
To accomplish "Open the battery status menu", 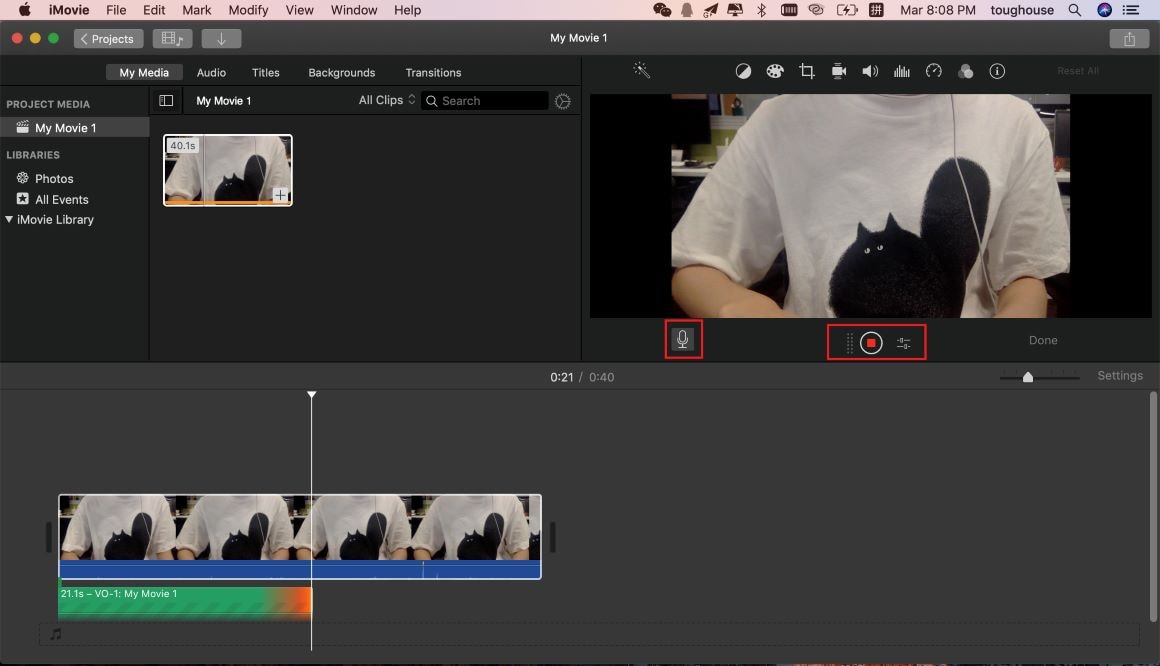I will coord(846,10).
